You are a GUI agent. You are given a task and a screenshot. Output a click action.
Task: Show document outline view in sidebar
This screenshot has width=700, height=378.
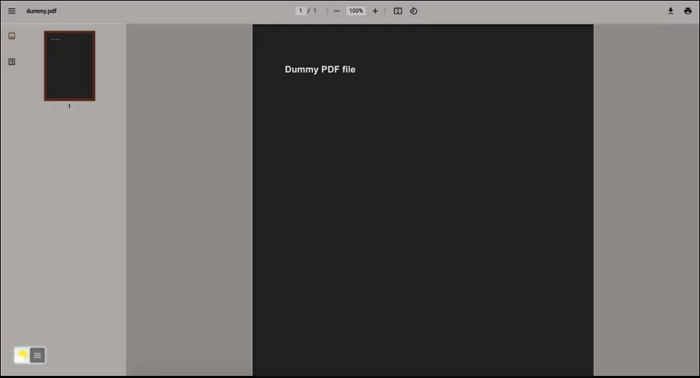coord(12,62)
